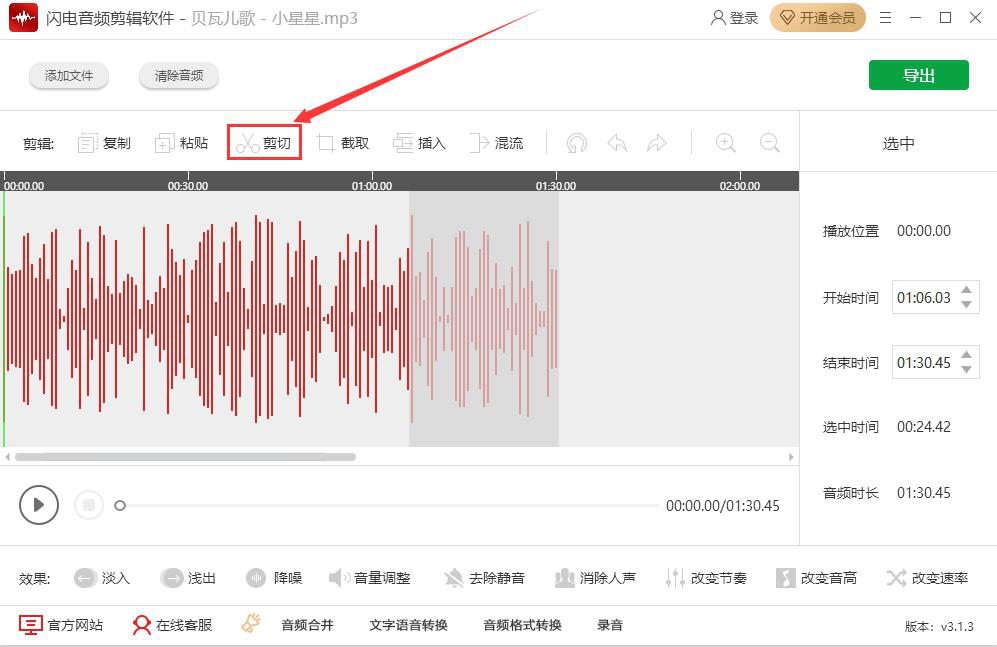Screen dimensions: 997x647
Task: Click the selected gray waveform region
Action: click(484, 318)
